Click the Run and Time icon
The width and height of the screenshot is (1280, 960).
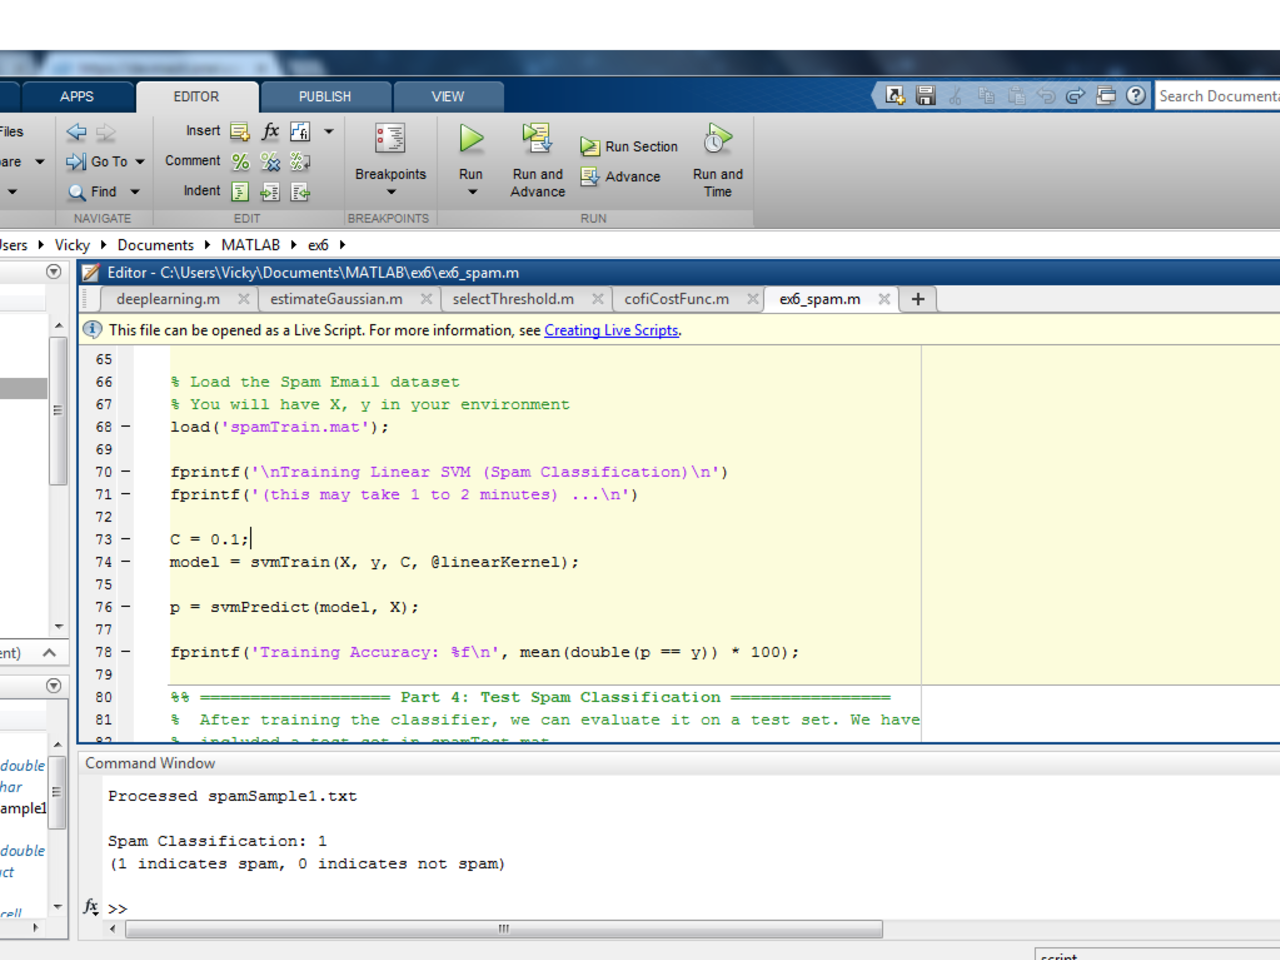(x=717, y=139)
